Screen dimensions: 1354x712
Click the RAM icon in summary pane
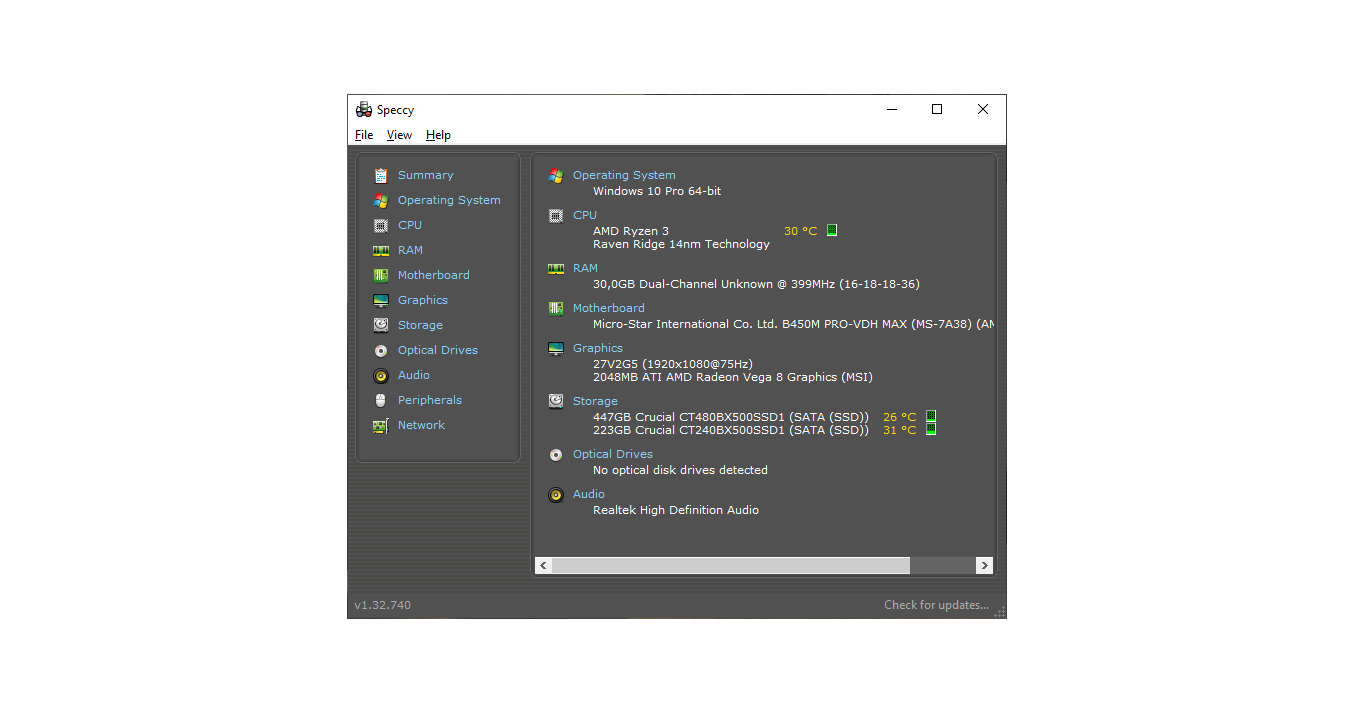click(x=556, y=268)
